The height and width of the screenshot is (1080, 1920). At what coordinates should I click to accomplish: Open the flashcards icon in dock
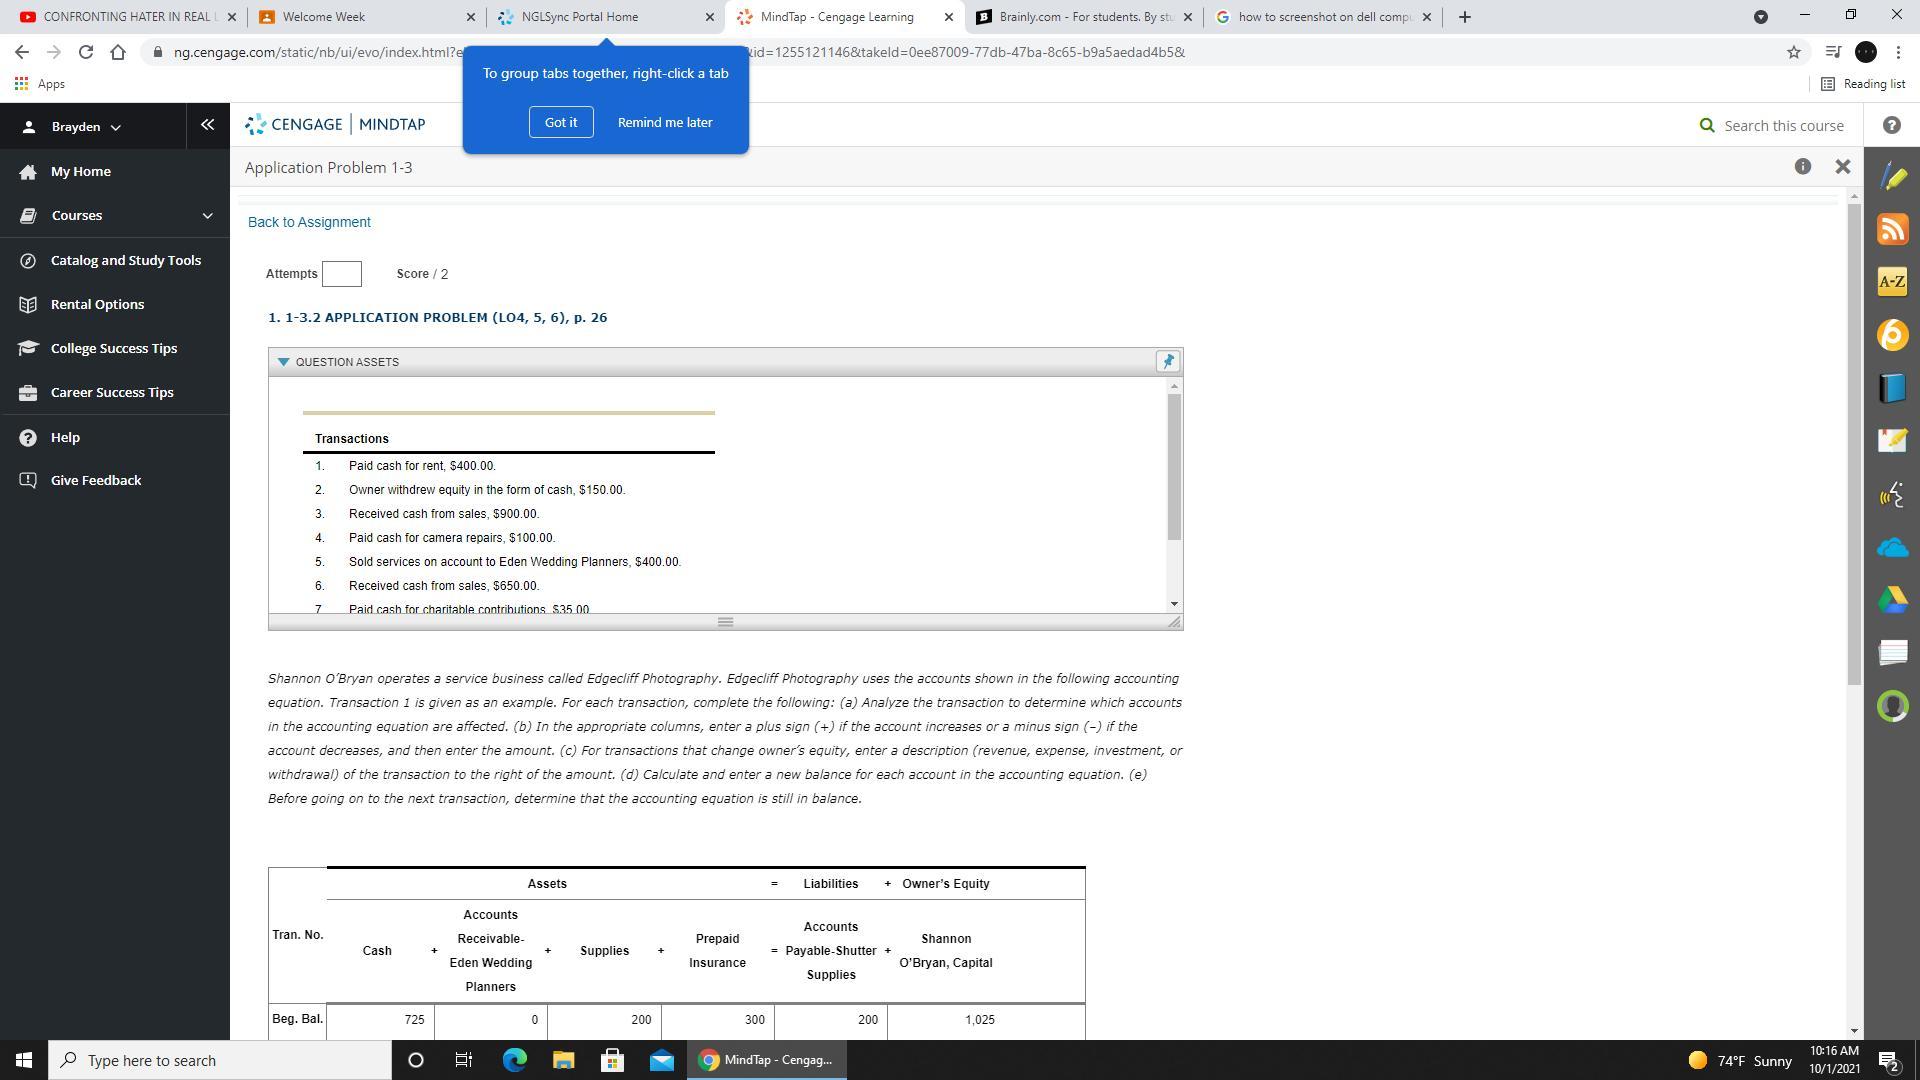[1892, 653]
